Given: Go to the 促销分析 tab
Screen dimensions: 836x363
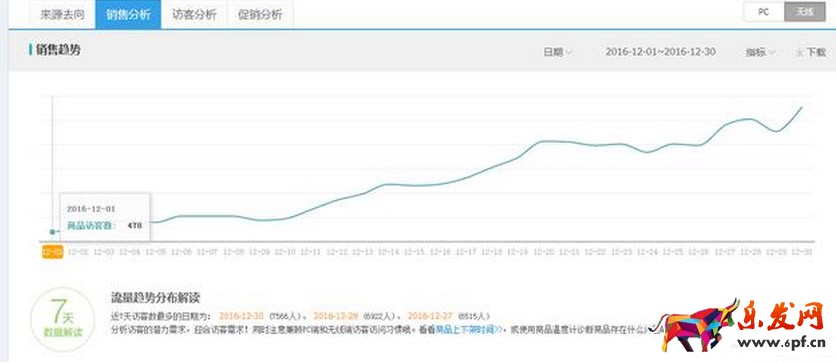Looking at the screenshot, I should click(260, 14).
